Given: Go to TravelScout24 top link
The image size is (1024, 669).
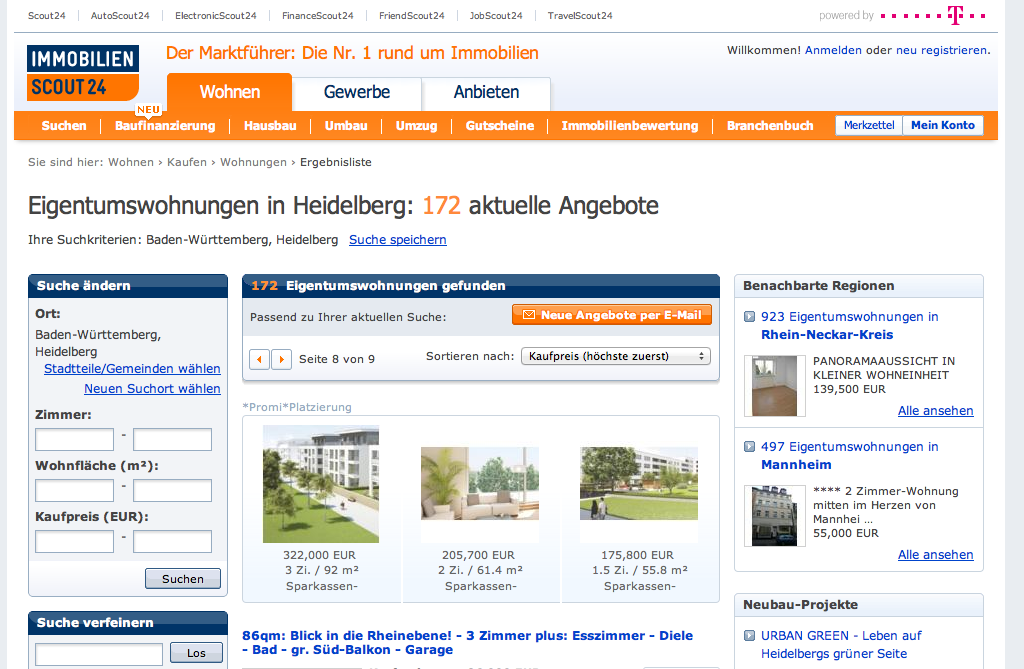Looking at the screenshot, I should click(580, 16).
